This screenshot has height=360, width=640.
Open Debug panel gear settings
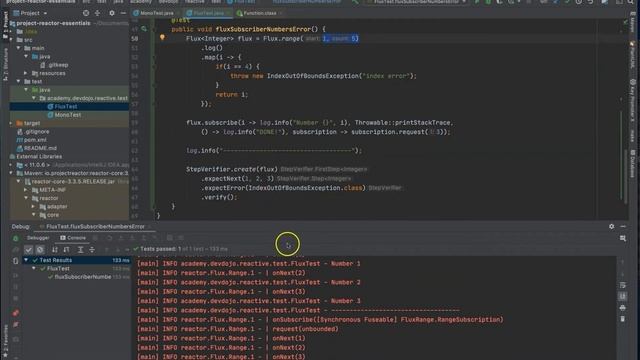611,226
